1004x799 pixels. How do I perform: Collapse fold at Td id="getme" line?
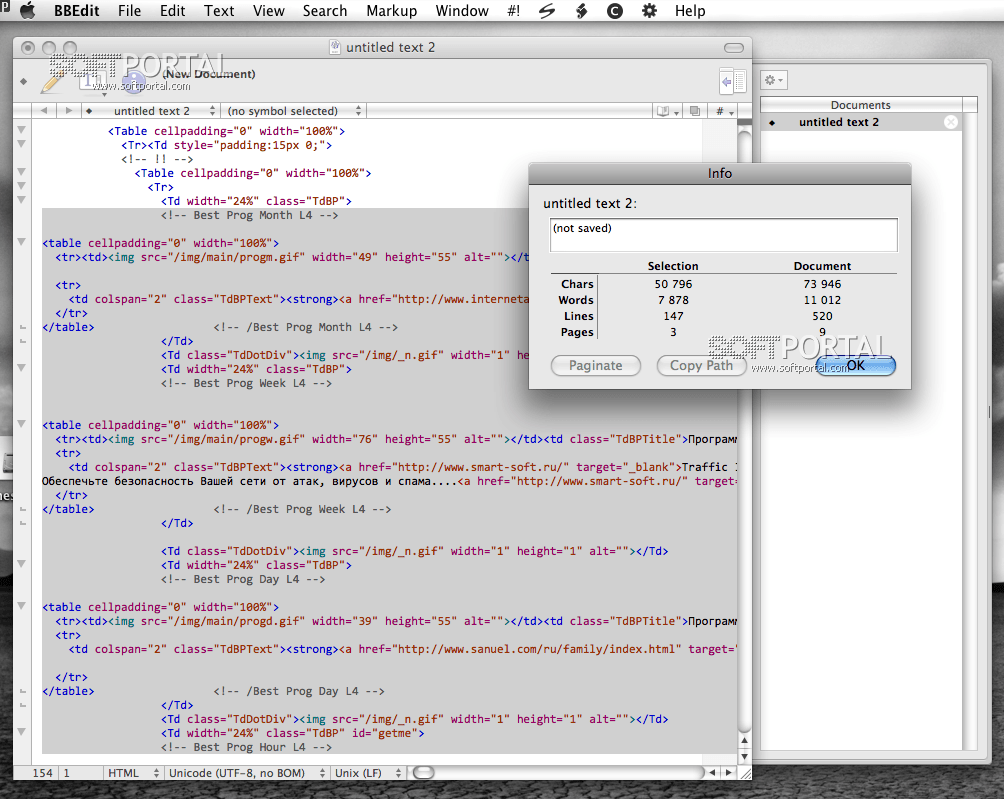pyautogui.click(x=21, y=732)
